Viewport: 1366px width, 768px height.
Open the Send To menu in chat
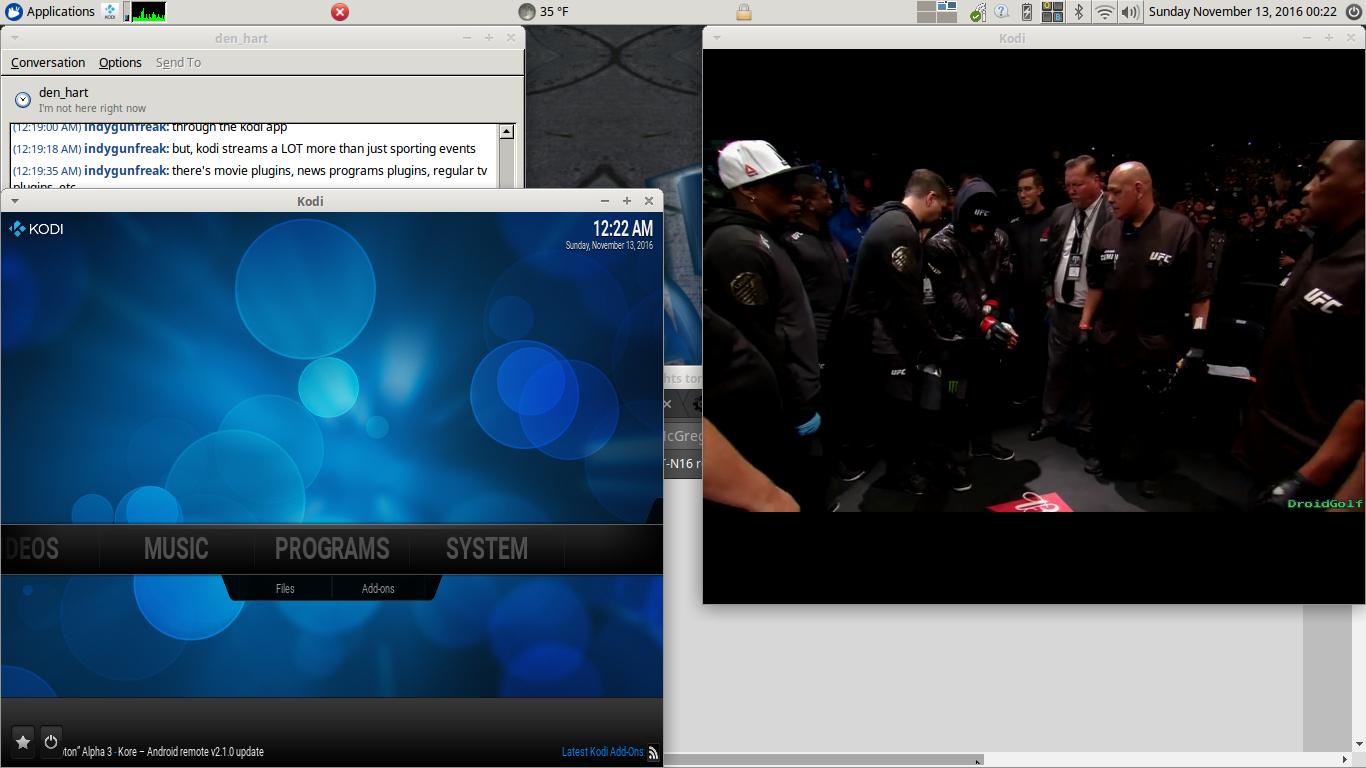(178, 62)
